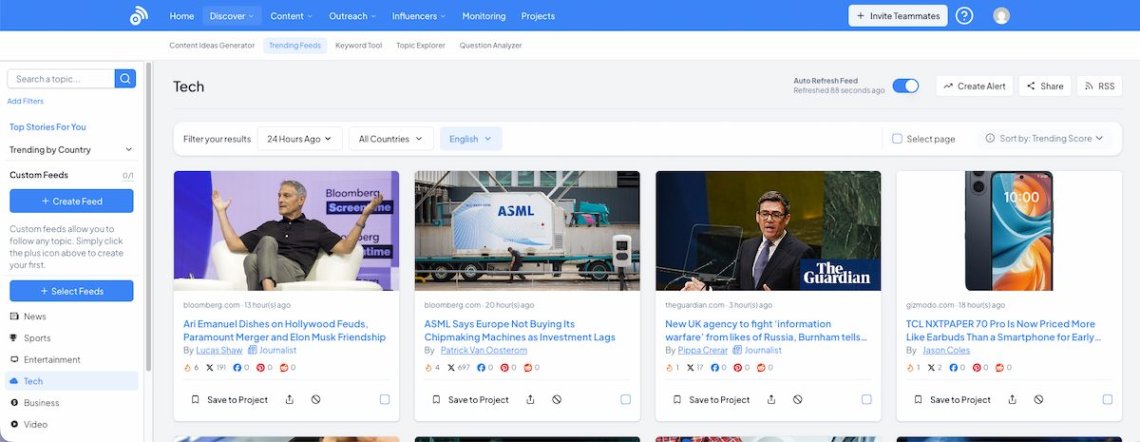
Task: Click the Journalist badge beside Lucas Shaw
Action: 272,350
